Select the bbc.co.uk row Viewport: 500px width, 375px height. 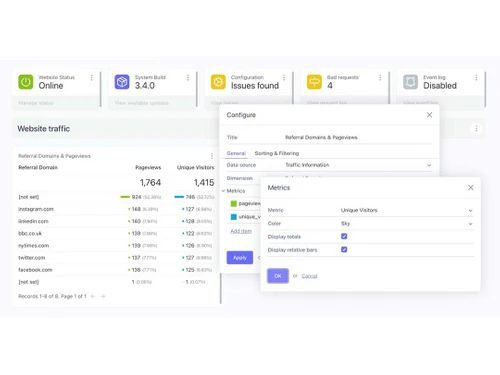click(116, 233)
